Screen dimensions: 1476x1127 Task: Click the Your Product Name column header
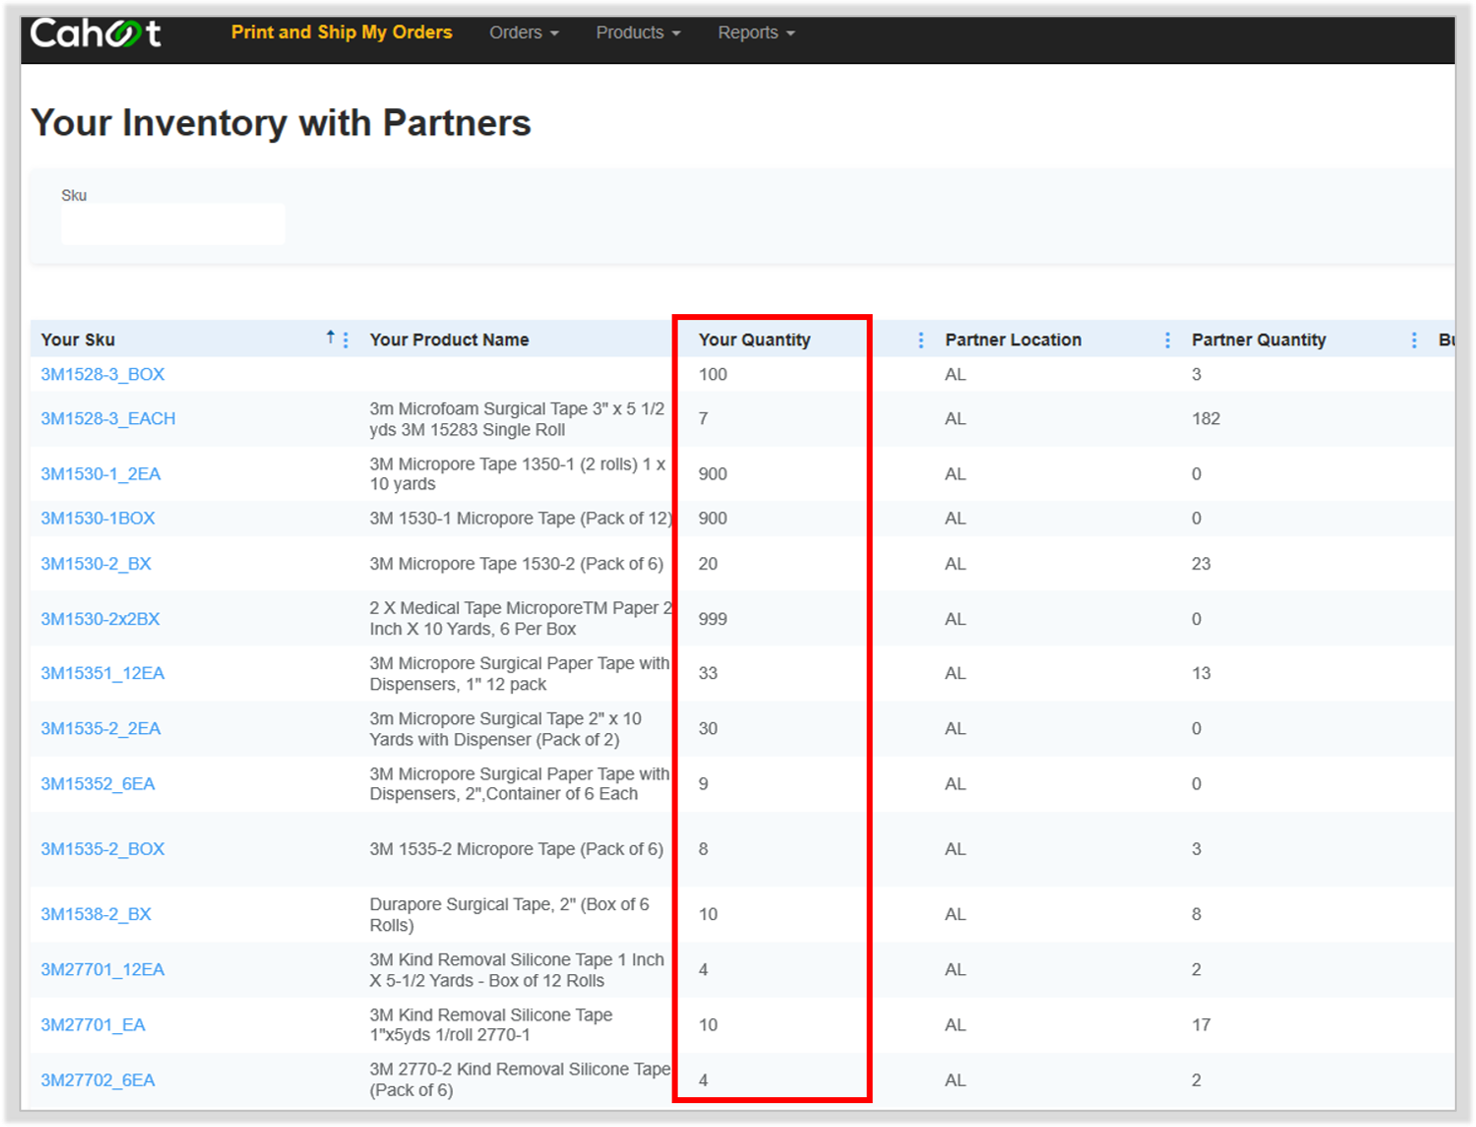click(449, 340)
